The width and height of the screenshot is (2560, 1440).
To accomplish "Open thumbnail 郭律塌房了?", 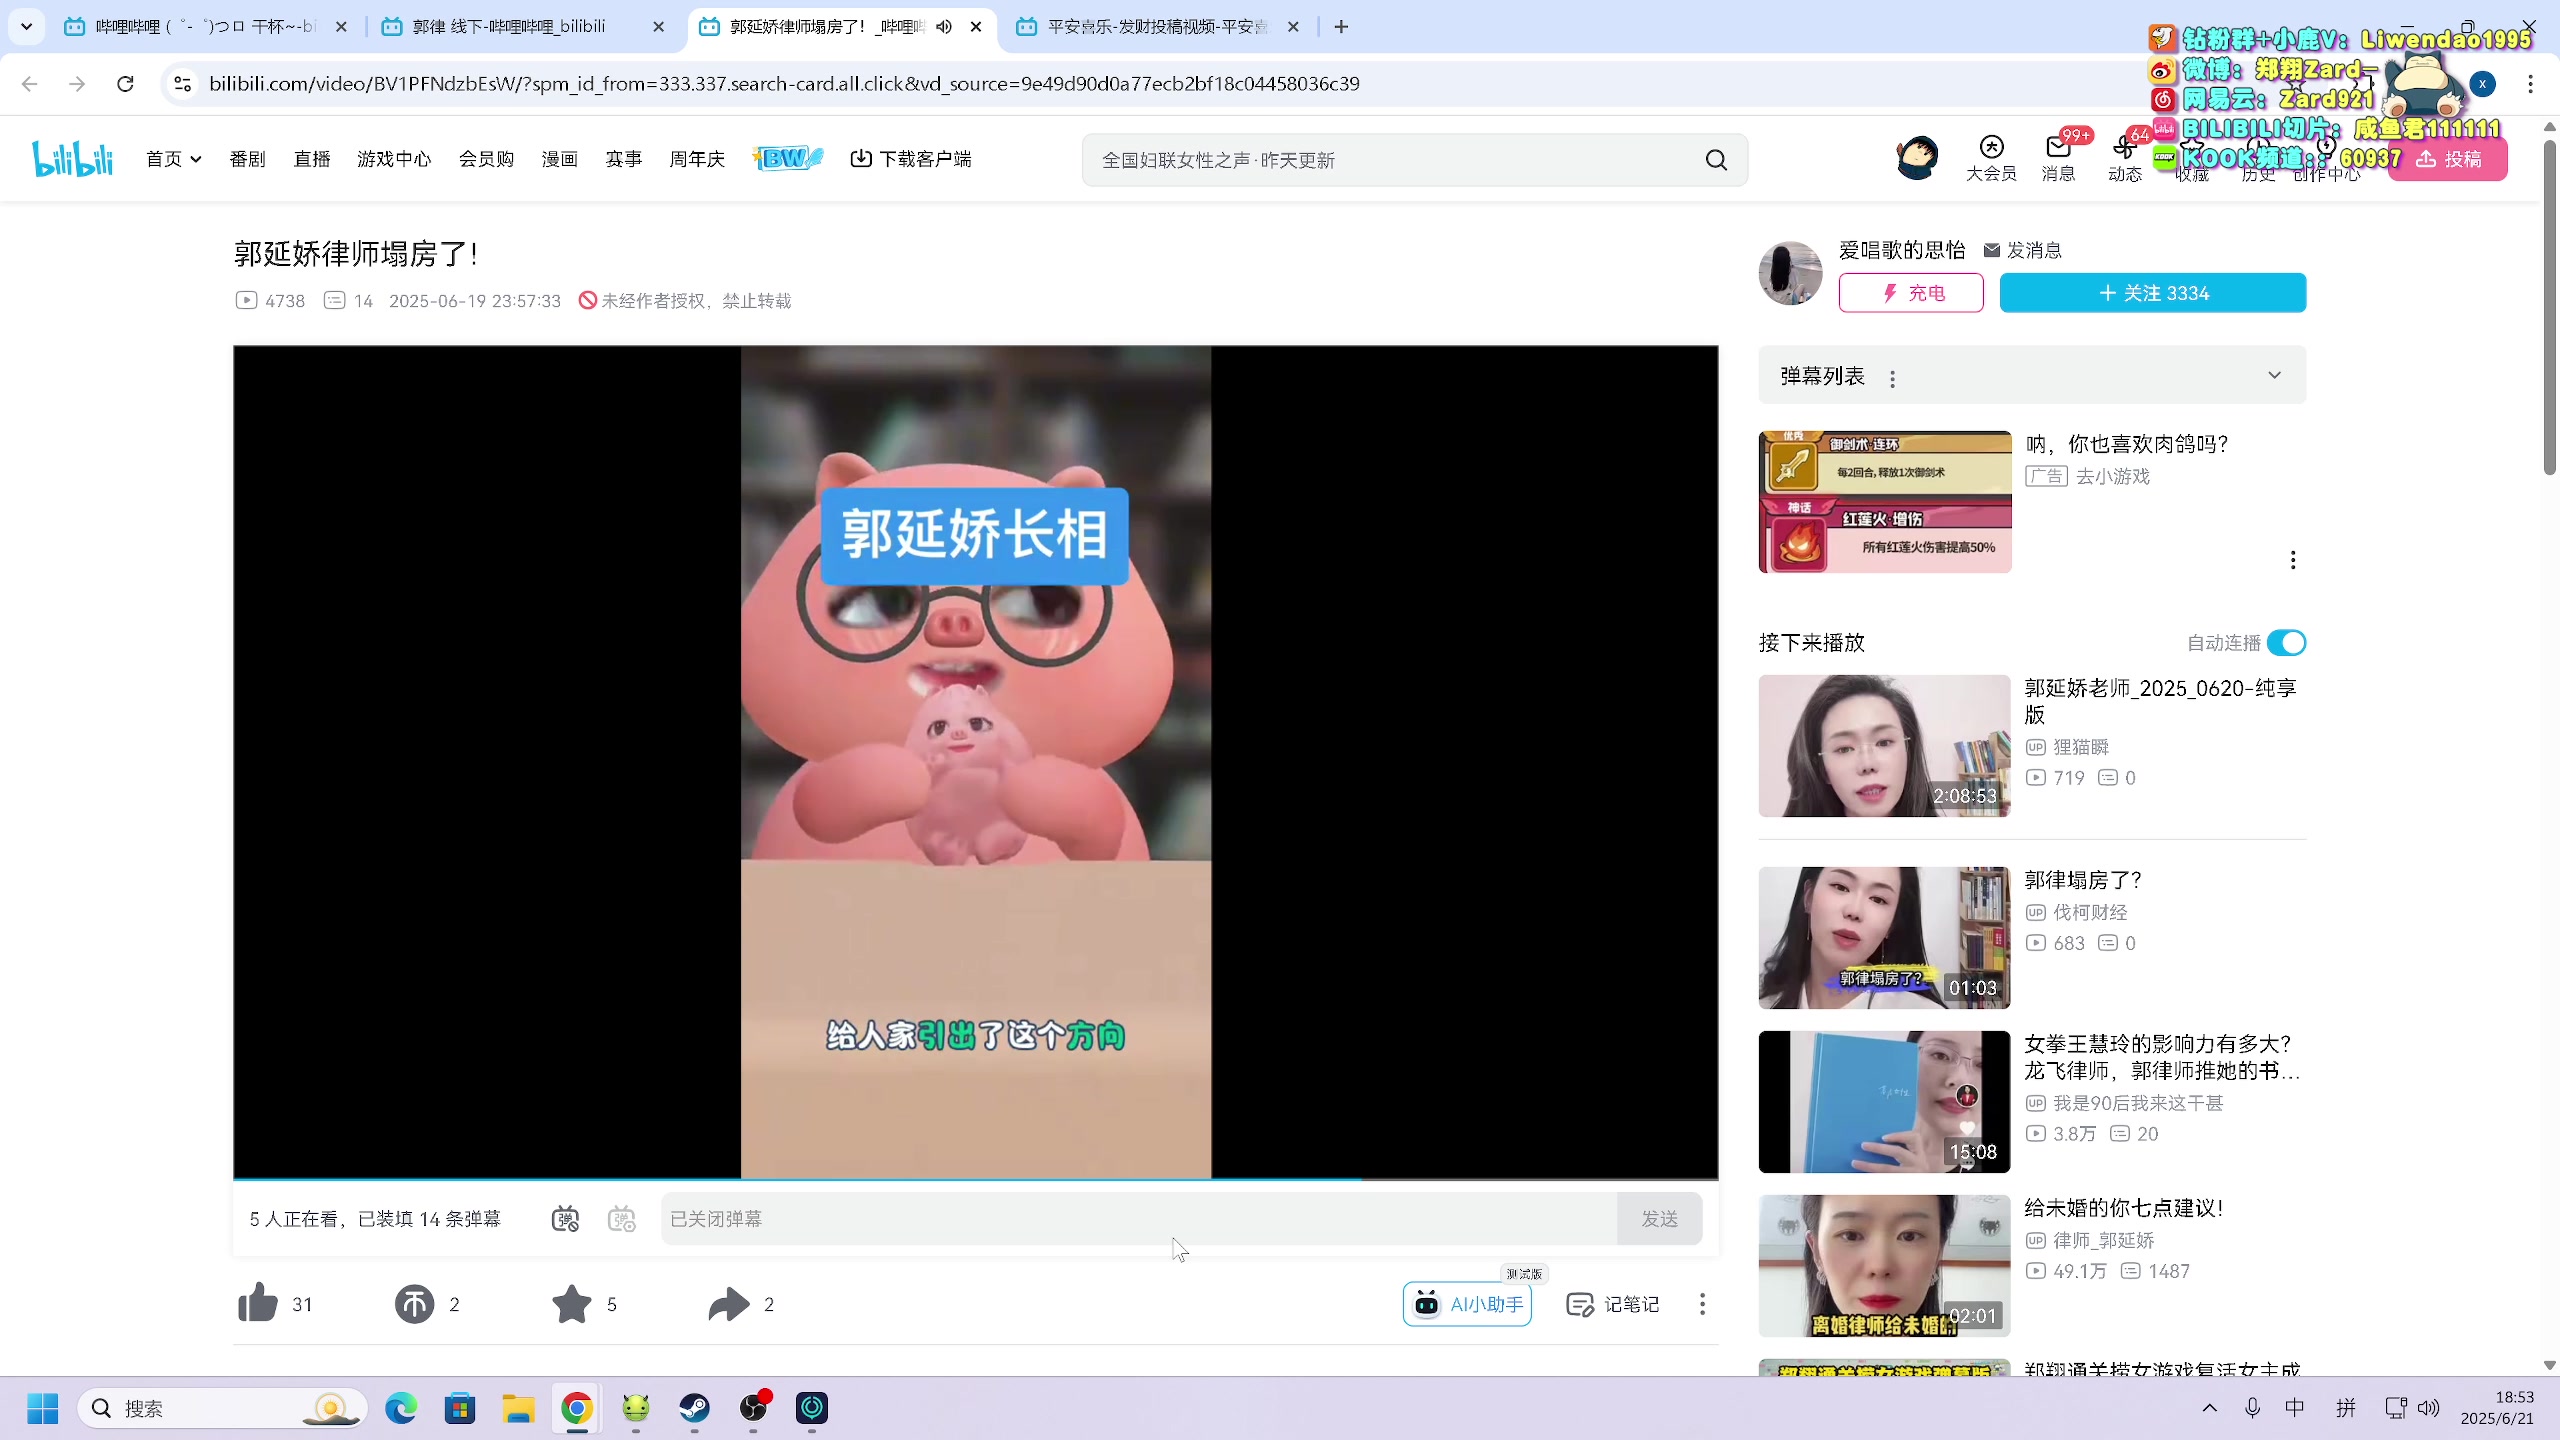I will (x=1884, y=938).
